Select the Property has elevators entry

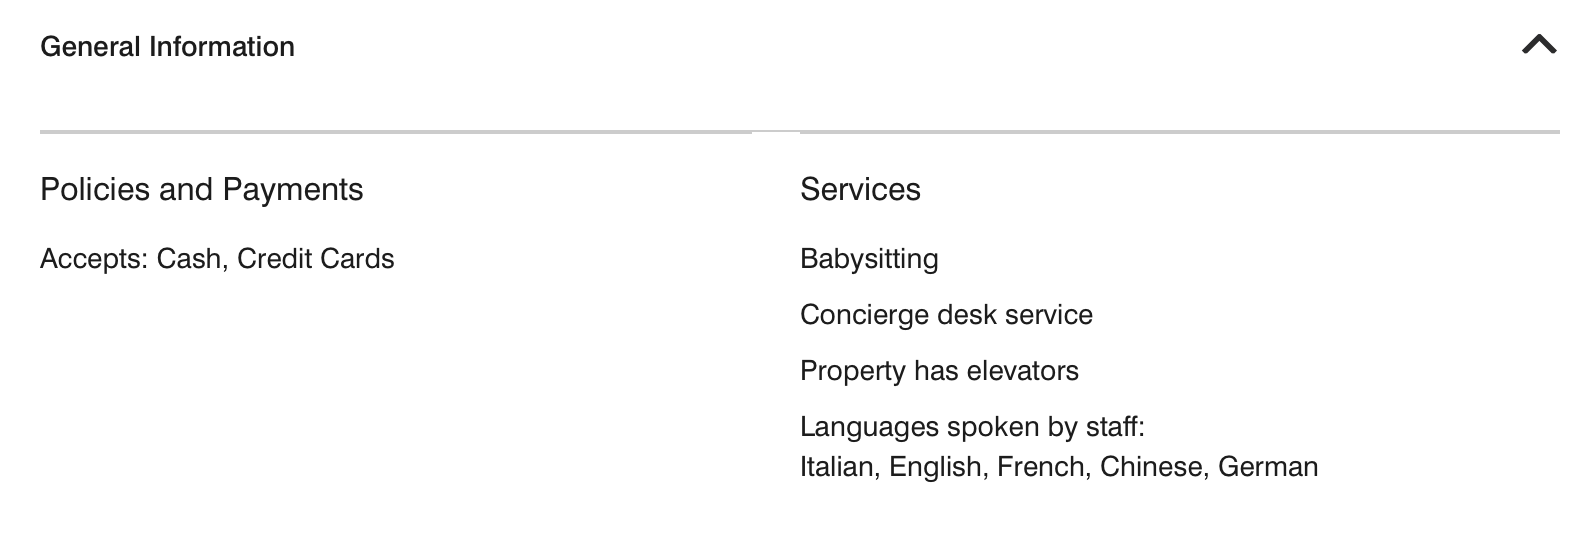939,371
